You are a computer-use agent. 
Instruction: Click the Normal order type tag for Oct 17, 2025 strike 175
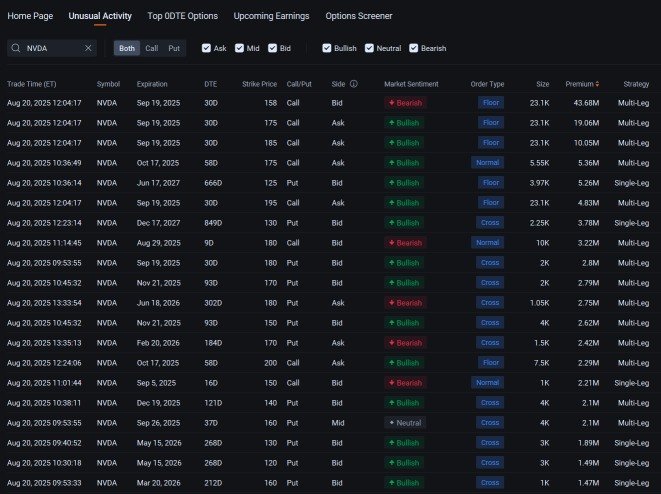click(x=489, y=162)
